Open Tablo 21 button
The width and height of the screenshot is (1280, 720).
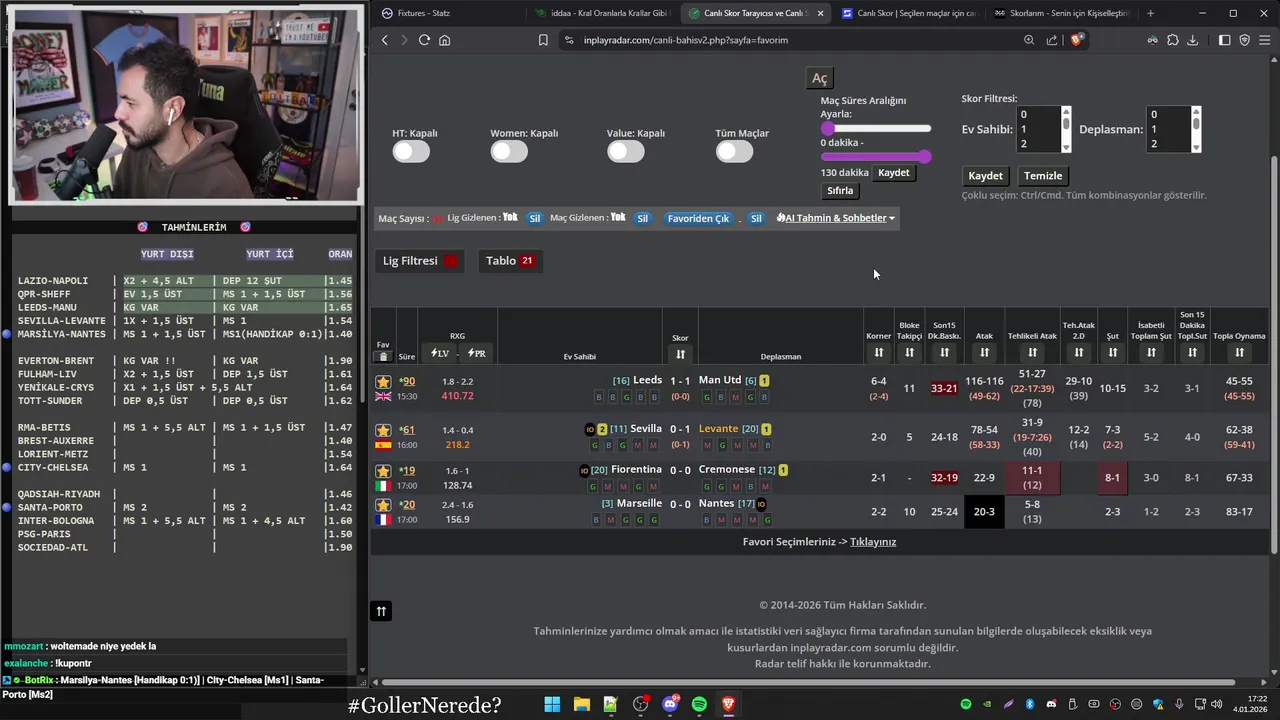tap(510, 261)
